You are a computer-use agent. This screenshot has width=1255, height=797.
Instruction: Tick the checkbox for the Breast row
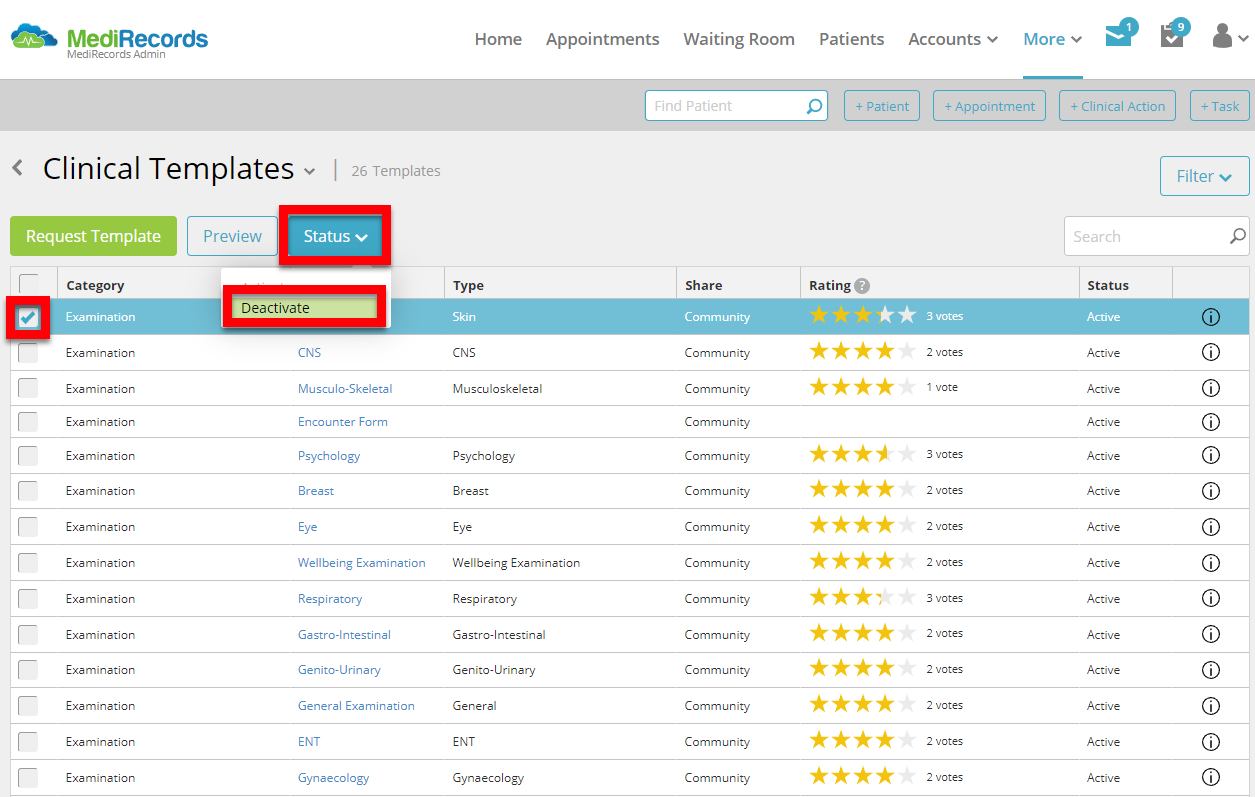[x=28, y=491]
